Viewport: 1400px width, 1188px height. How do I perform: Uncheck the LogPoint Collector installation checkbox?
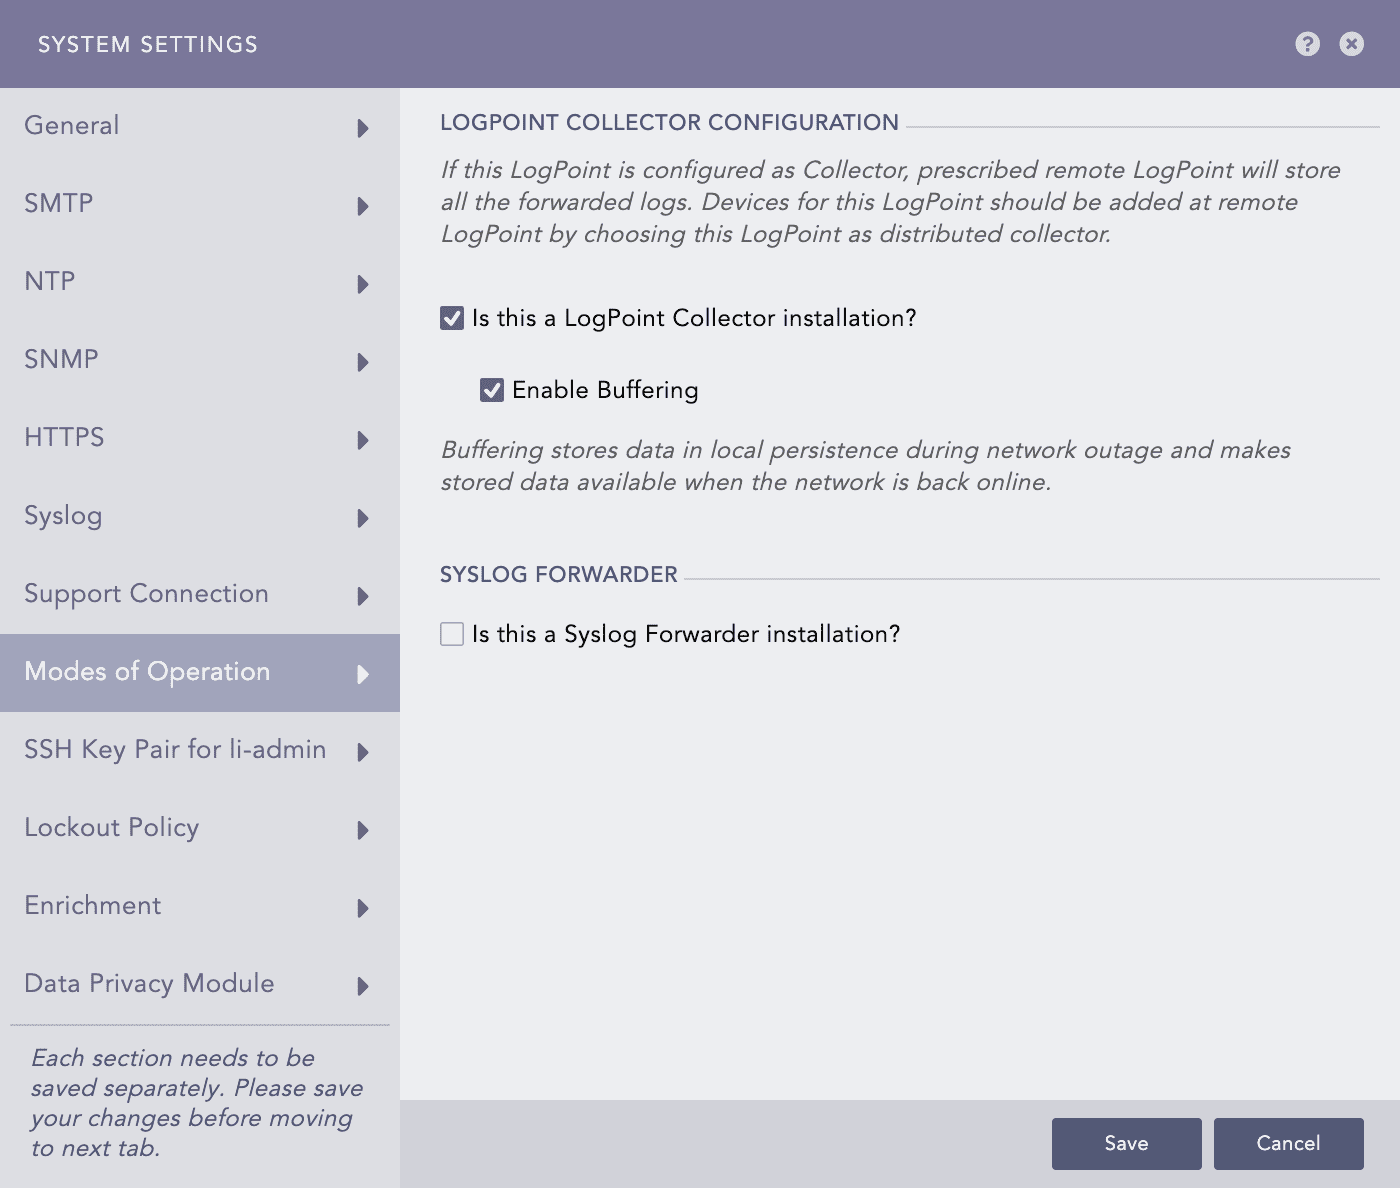click(452, 318)
